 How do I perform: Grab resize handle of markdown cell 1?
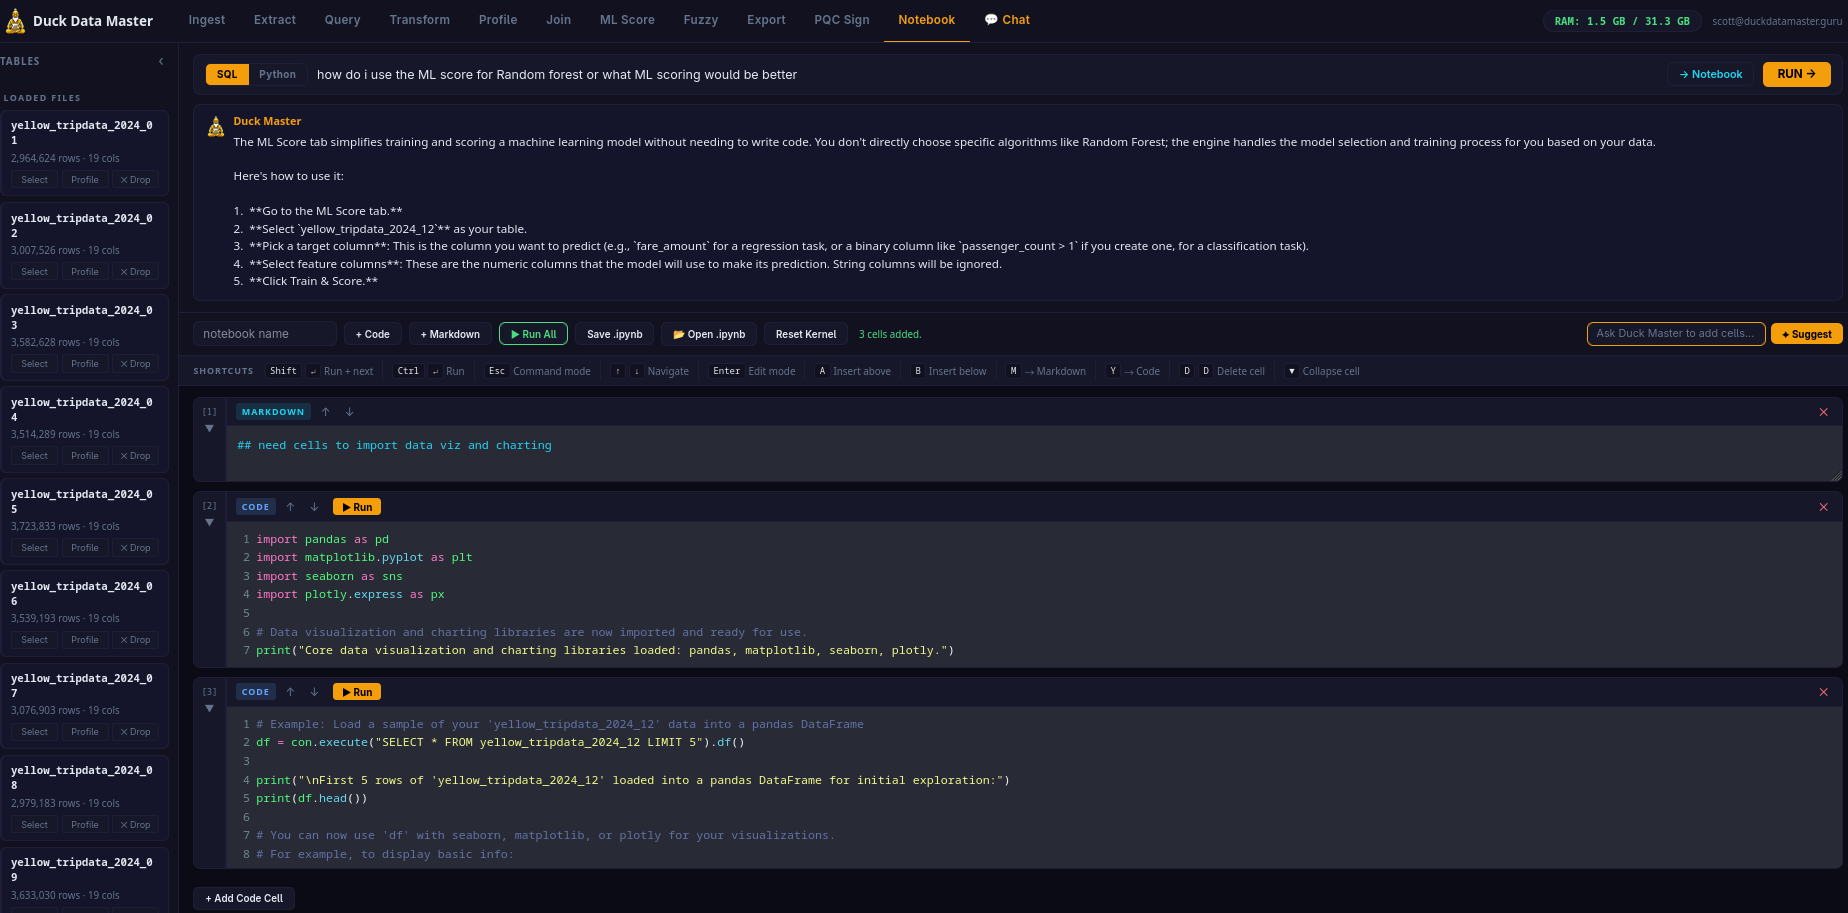[x=1836, y=476]
